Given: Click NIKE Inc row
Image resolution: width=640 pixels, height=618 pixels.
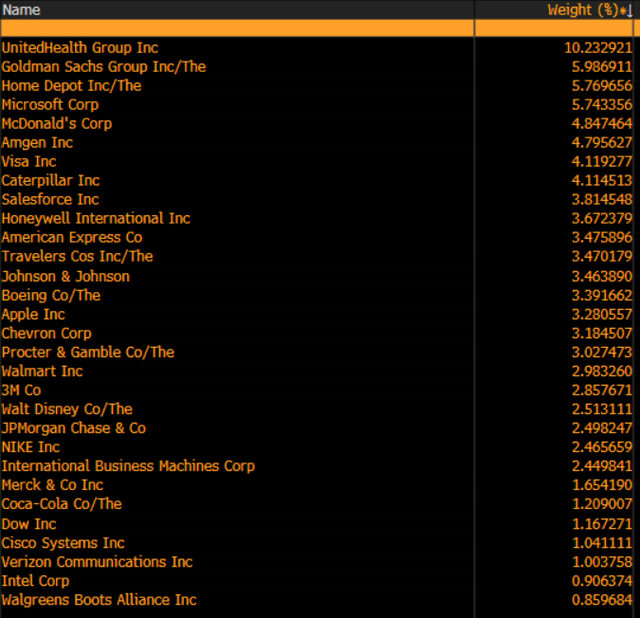Looking at the screenshot, I should point(316,447).
